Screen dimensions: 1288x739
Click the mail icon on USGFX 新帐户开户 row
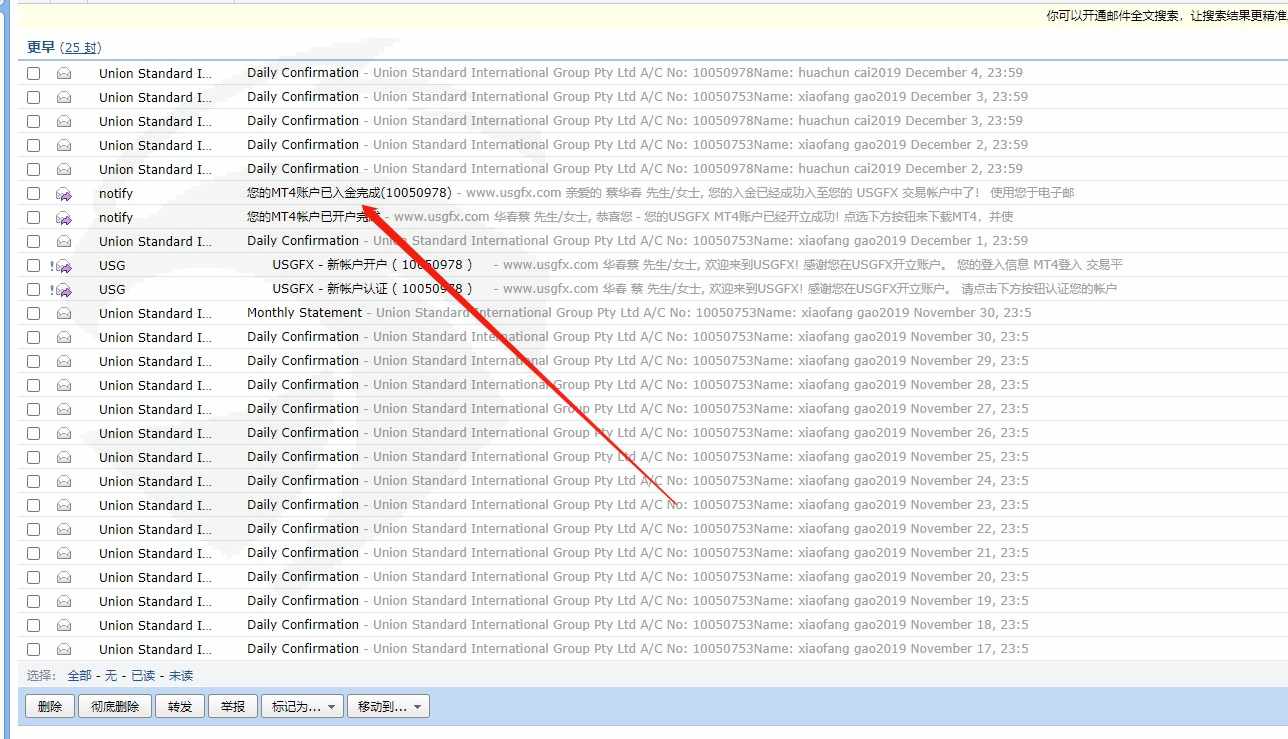(64, 265)
